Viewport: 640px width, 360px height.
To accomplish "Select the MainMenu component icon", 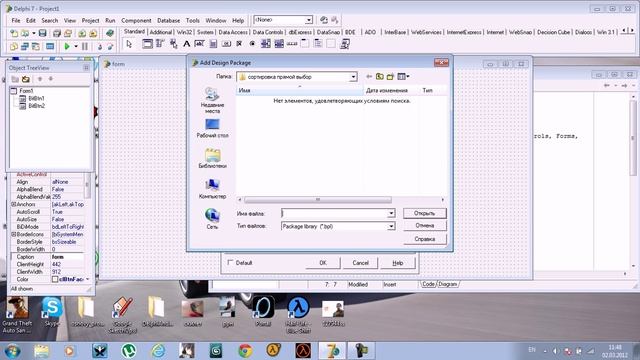I will click(x=160, y=44).
